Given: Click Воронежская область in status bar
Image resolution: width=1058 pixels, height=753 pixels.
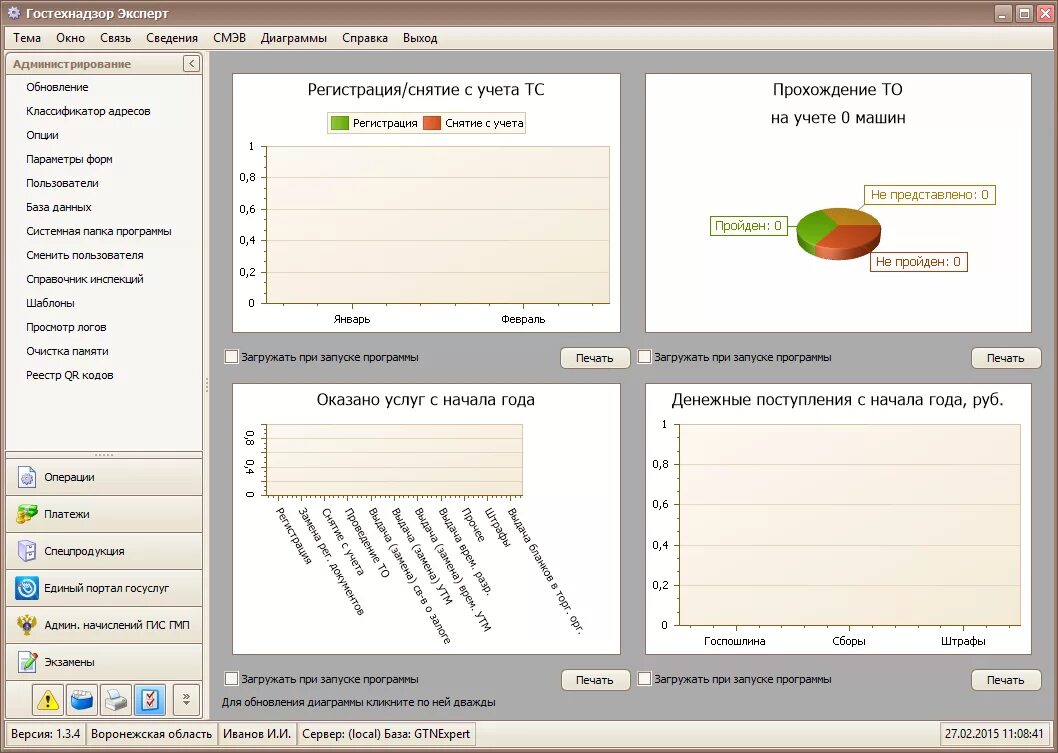Looking at the screenshot, I should click(x=151, y=733).
